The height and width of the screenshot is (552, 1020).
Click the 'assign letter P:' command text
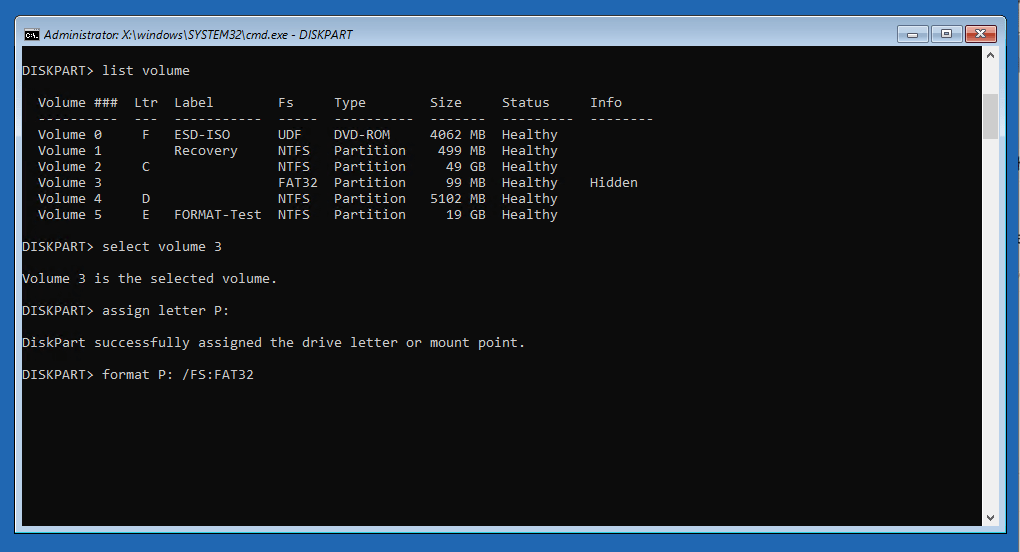coord(166,311)
